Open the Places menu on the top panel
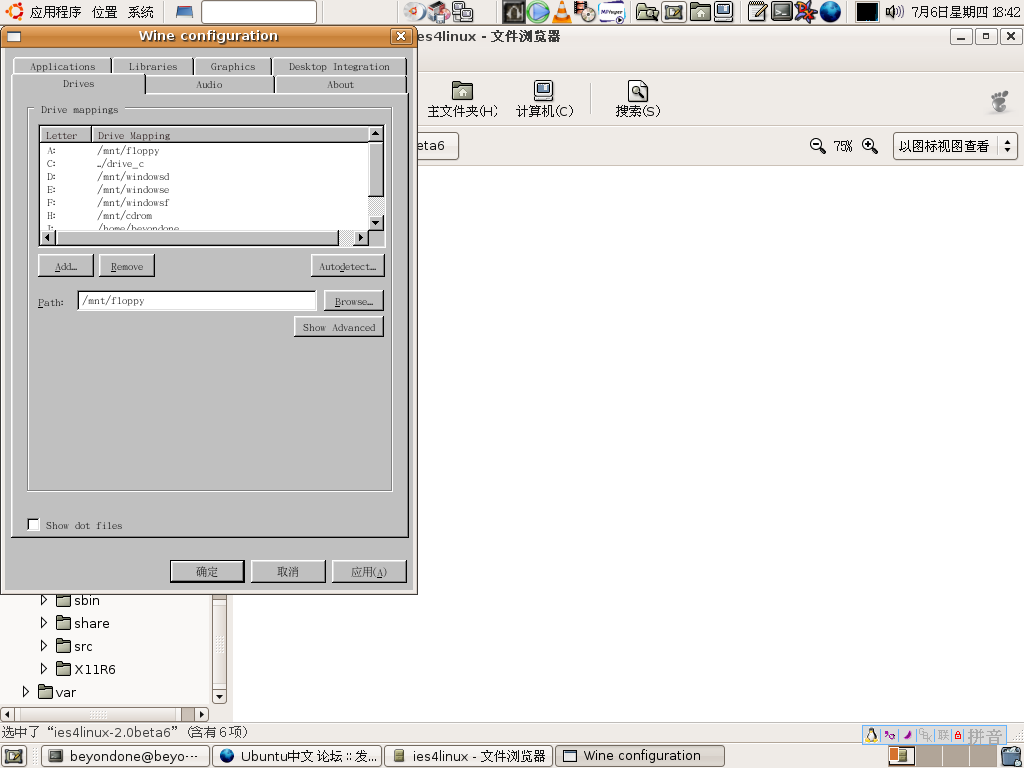Image resolution: width=1024 pixels, height=768 pixels. click(x=104, y=12)
